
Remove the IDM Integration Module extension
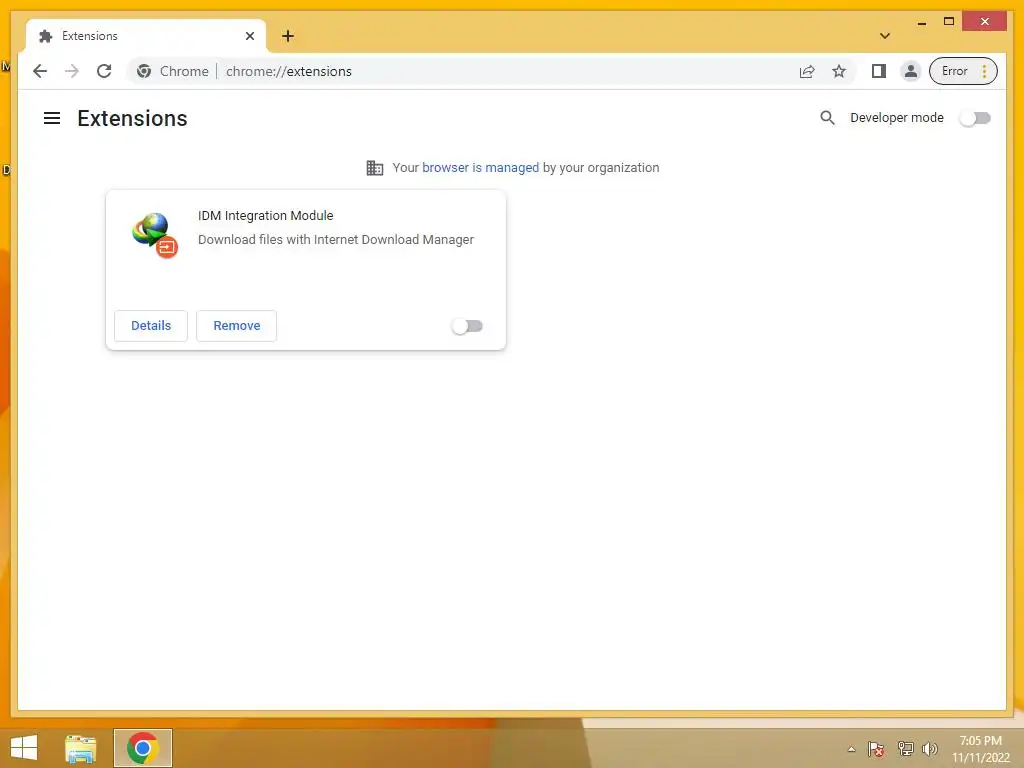(236, 326)
